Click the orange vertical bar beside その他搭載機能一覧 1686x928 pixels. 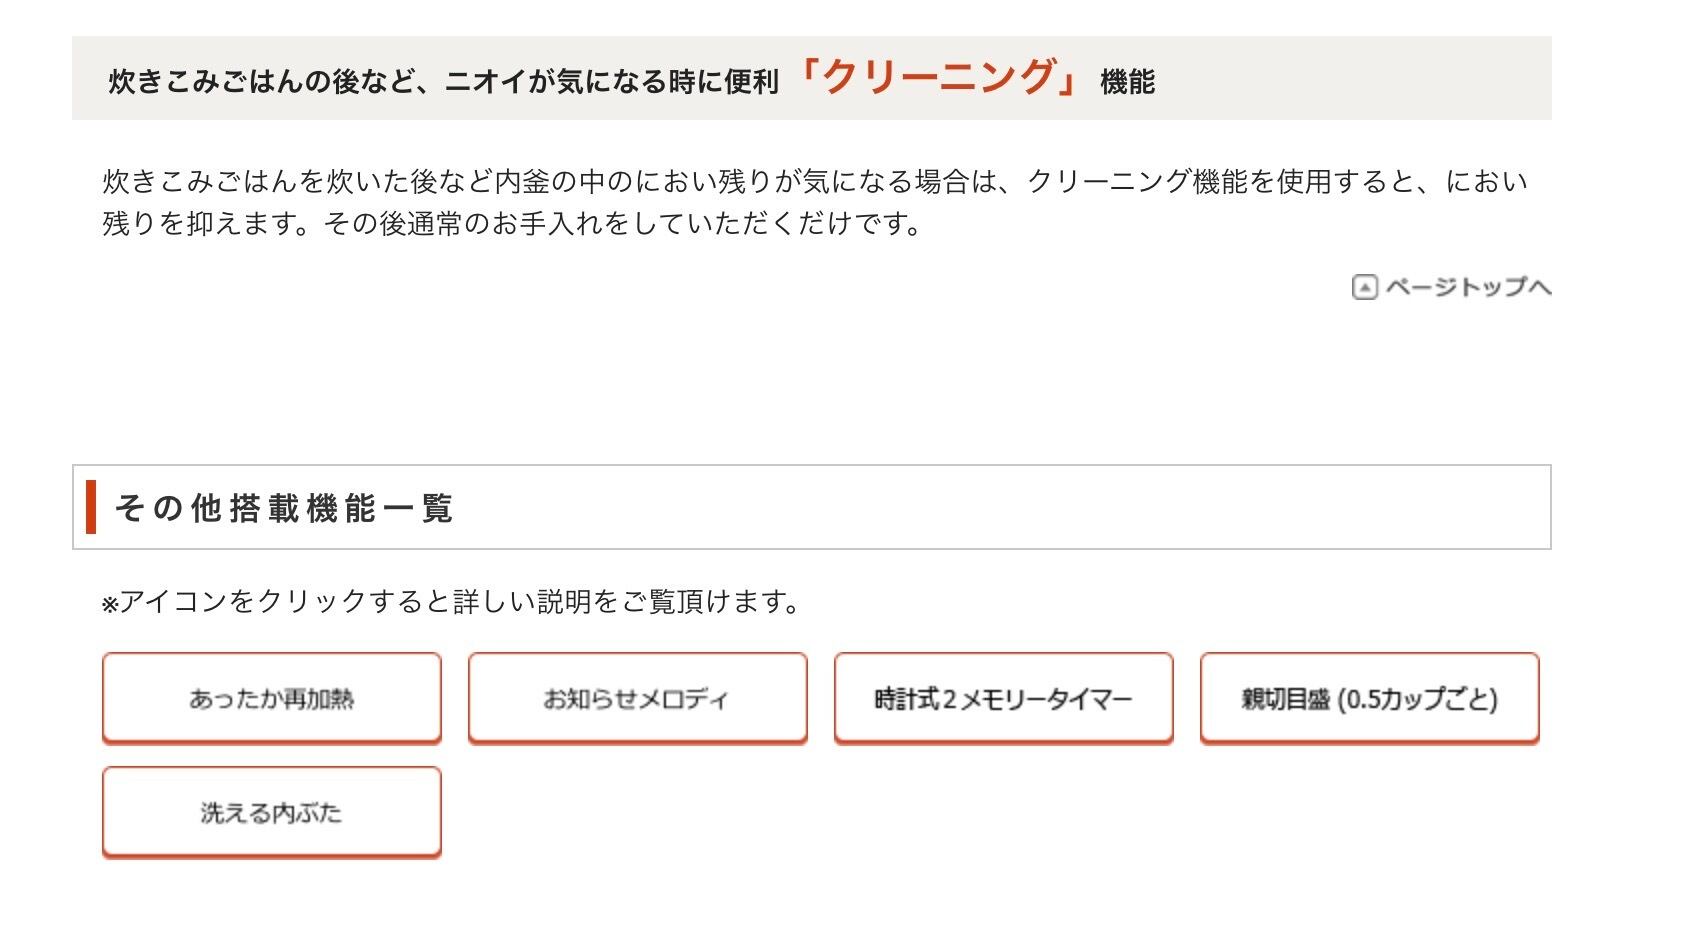[91, 507]
